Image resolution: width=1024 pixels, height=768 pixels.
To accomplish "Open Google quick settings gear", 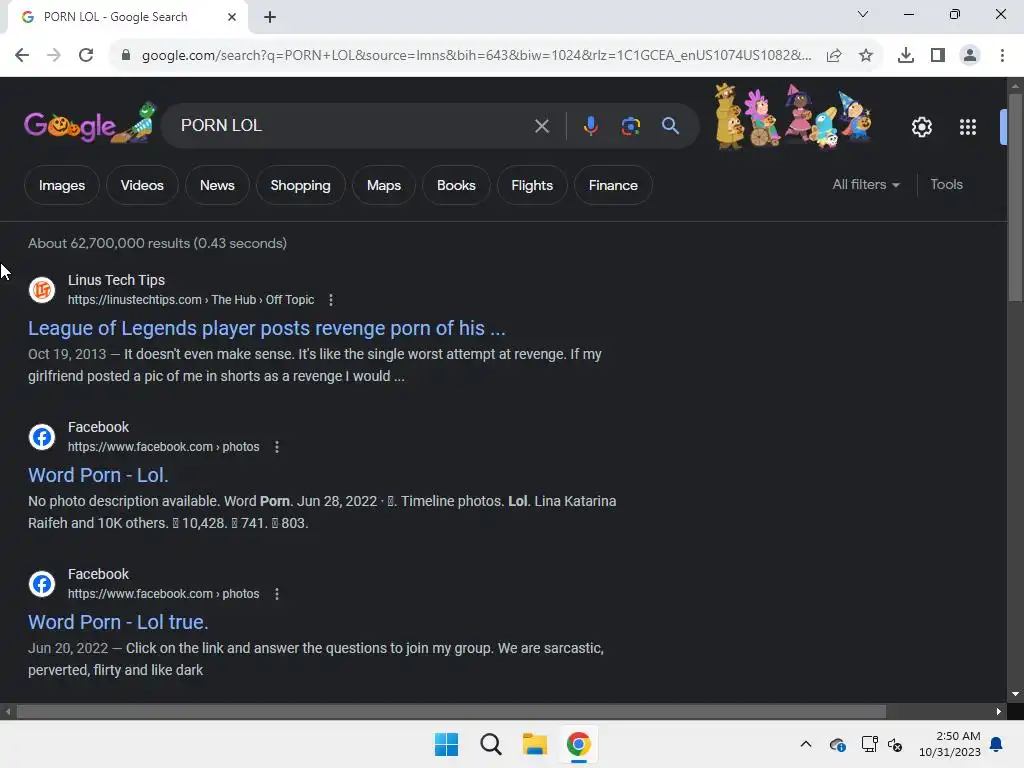I will coord(921,127).
